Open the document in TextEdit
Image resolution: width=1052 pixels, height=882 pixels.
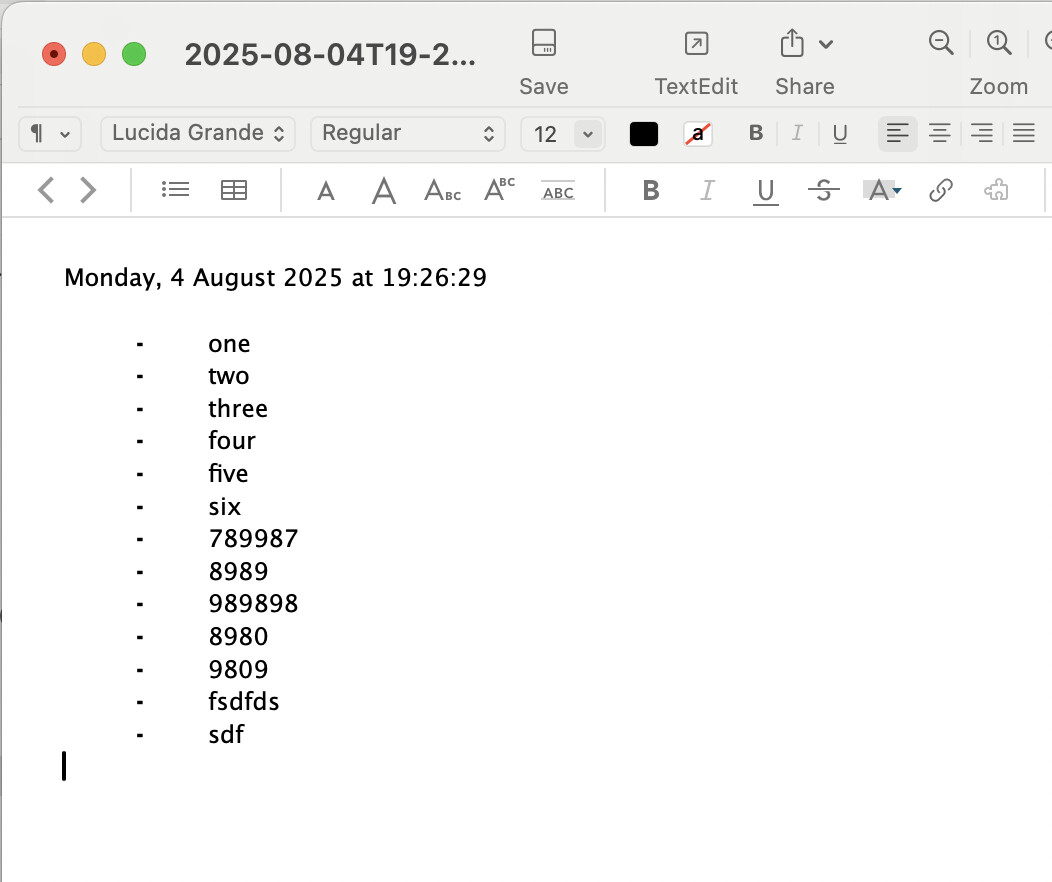coord(696,44)
